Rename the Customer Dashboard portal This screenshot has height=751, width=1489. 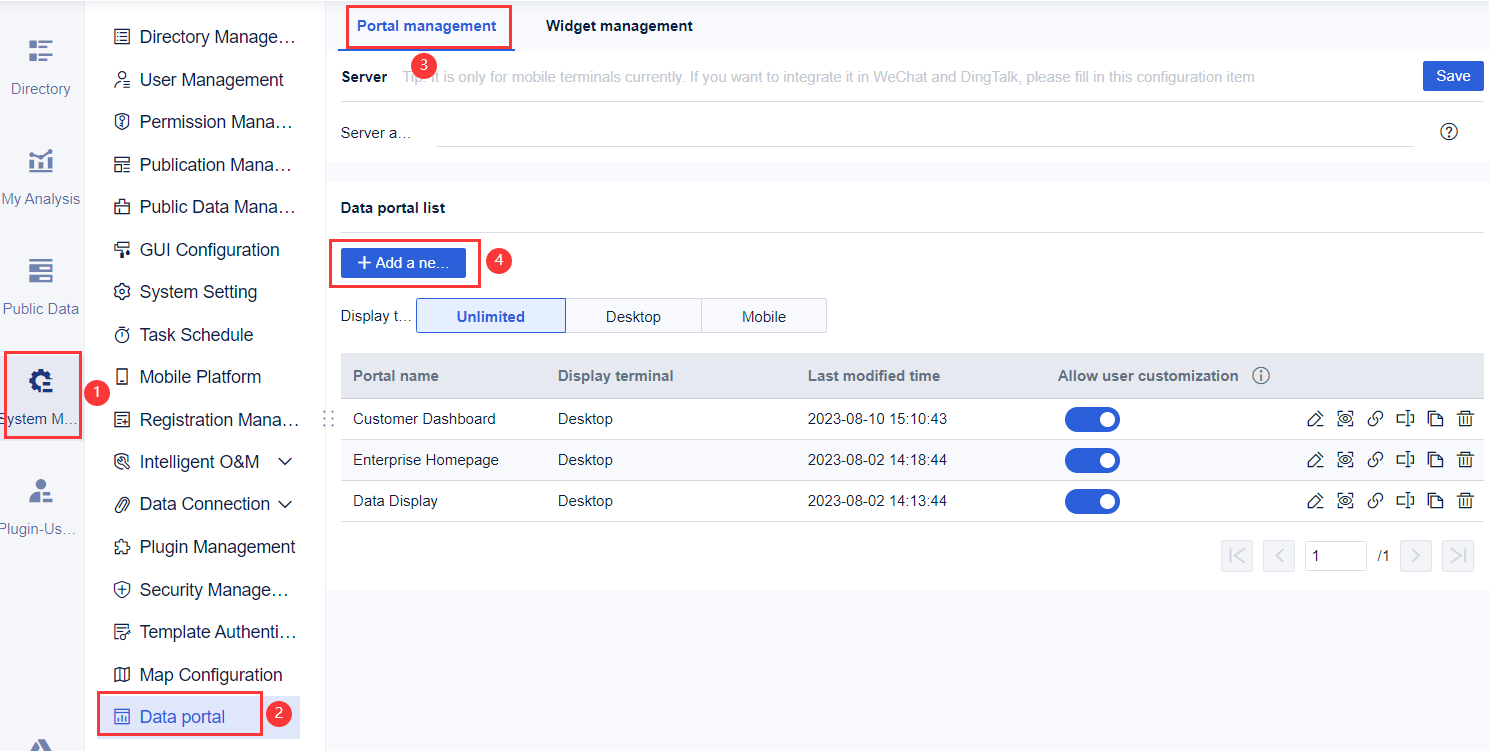[x=1405, y=419]
